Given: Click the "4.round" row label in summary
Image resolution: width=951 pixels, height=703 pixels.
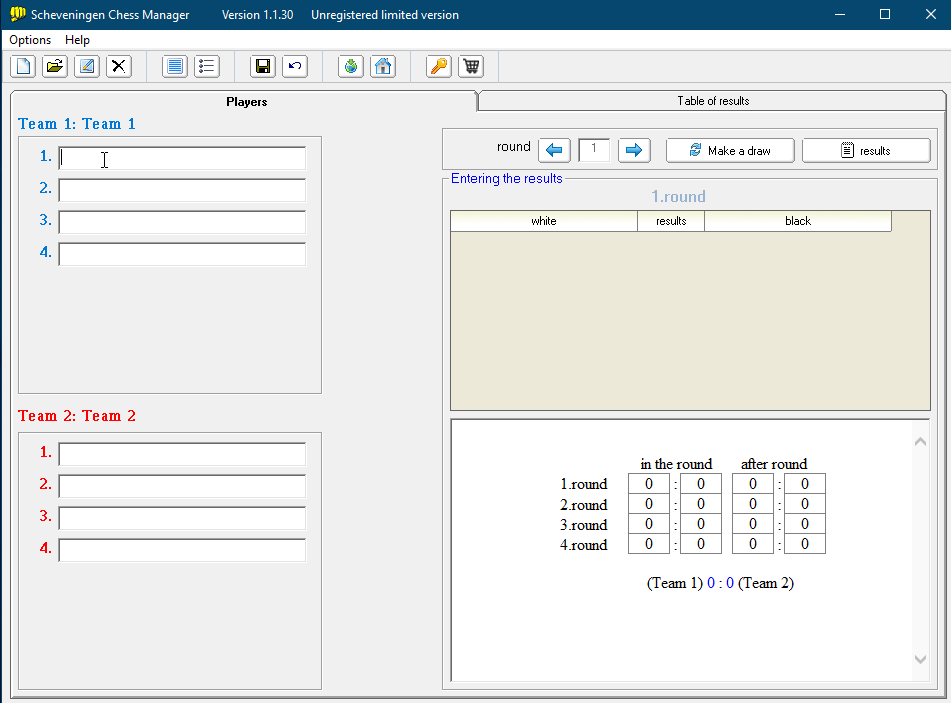Looking at the screenshot, I should click(583, 545).
